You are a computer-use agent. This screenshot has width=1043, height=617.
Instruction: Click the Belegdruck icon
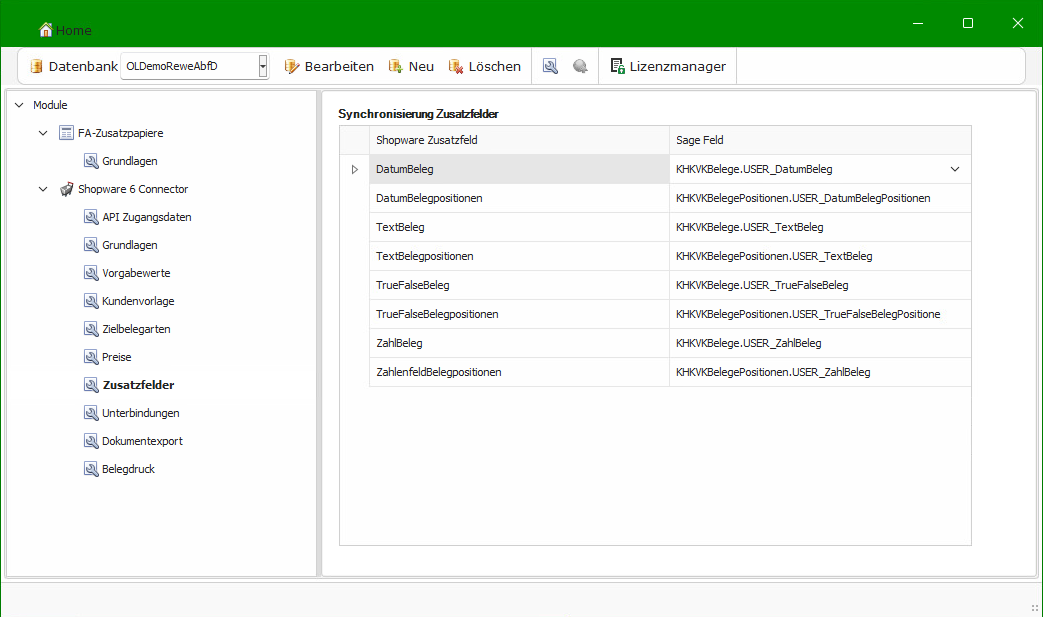[91, 469]
